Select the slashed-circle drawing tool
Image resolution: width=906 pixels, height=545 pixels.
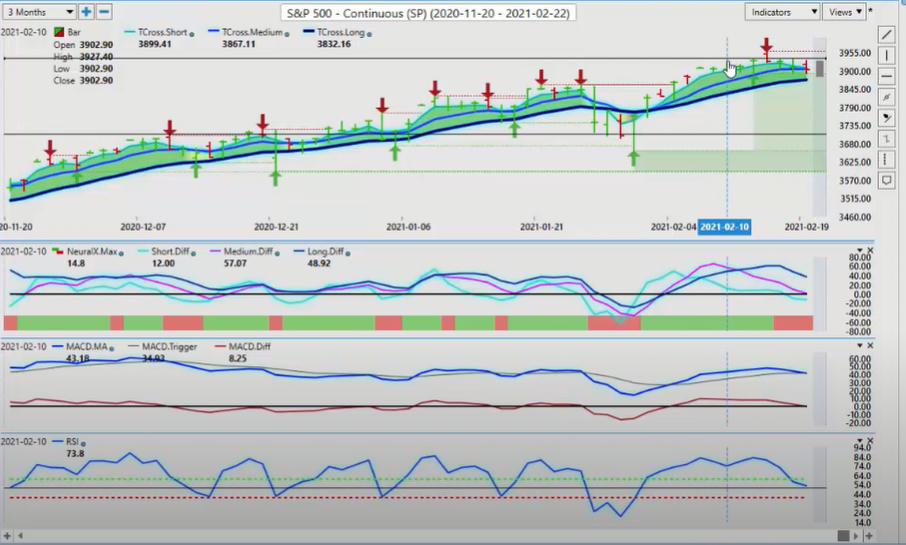(886, 97)
